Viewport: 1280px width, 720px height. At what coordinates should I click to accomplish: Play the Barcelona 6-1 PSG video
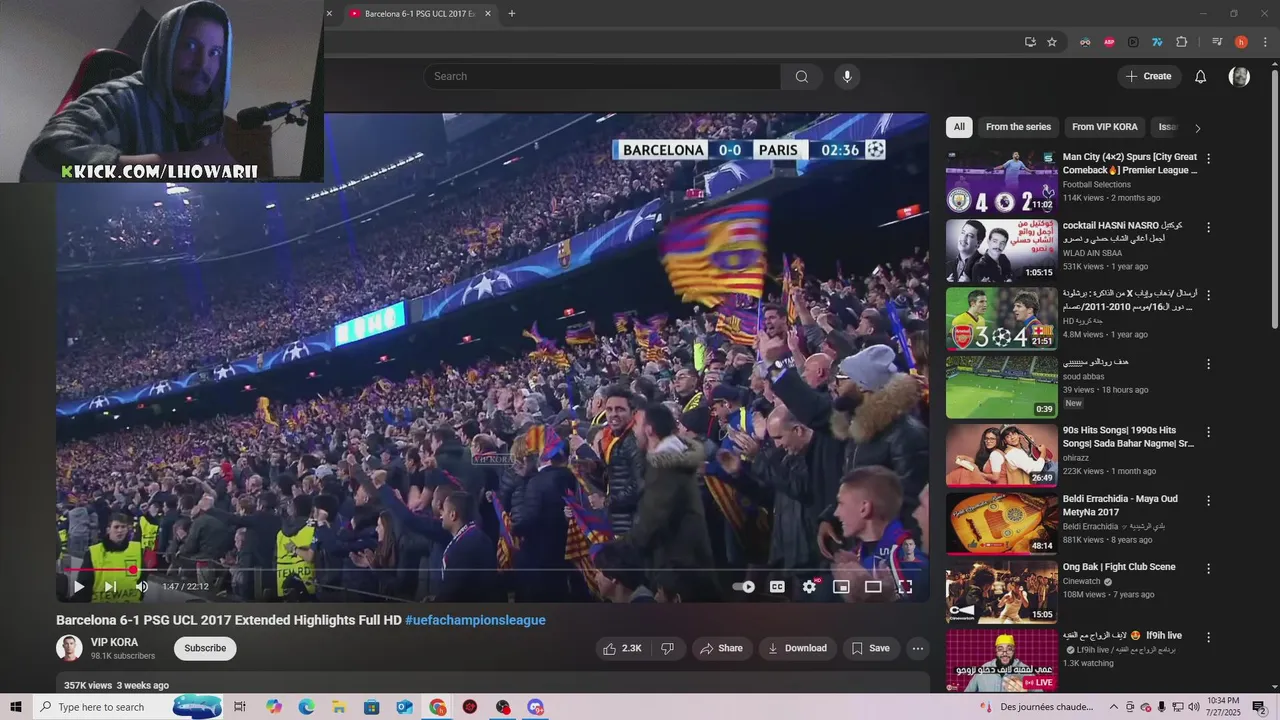78,587
